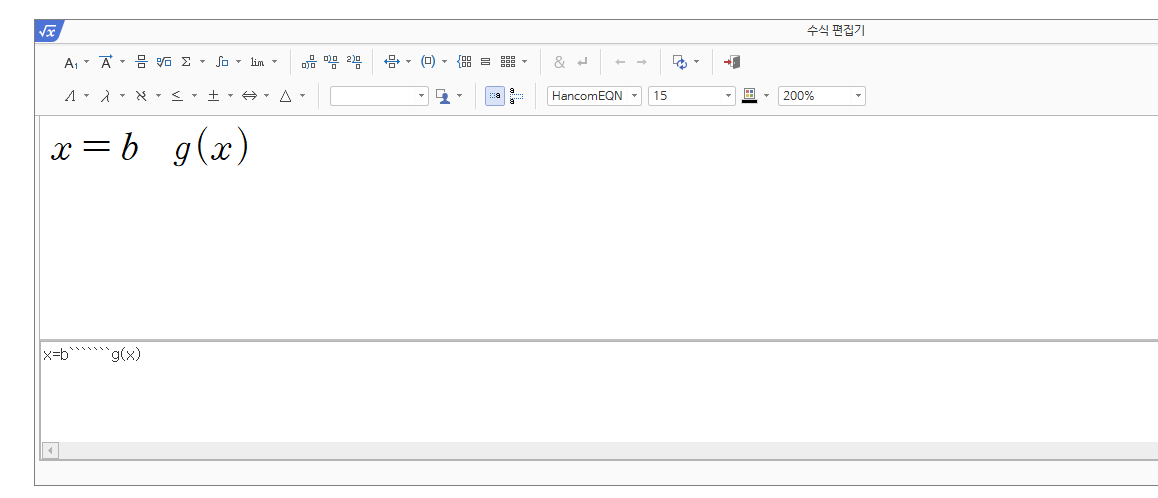Click the text color swatch
1158x498 pixels.
pos(750,96)
